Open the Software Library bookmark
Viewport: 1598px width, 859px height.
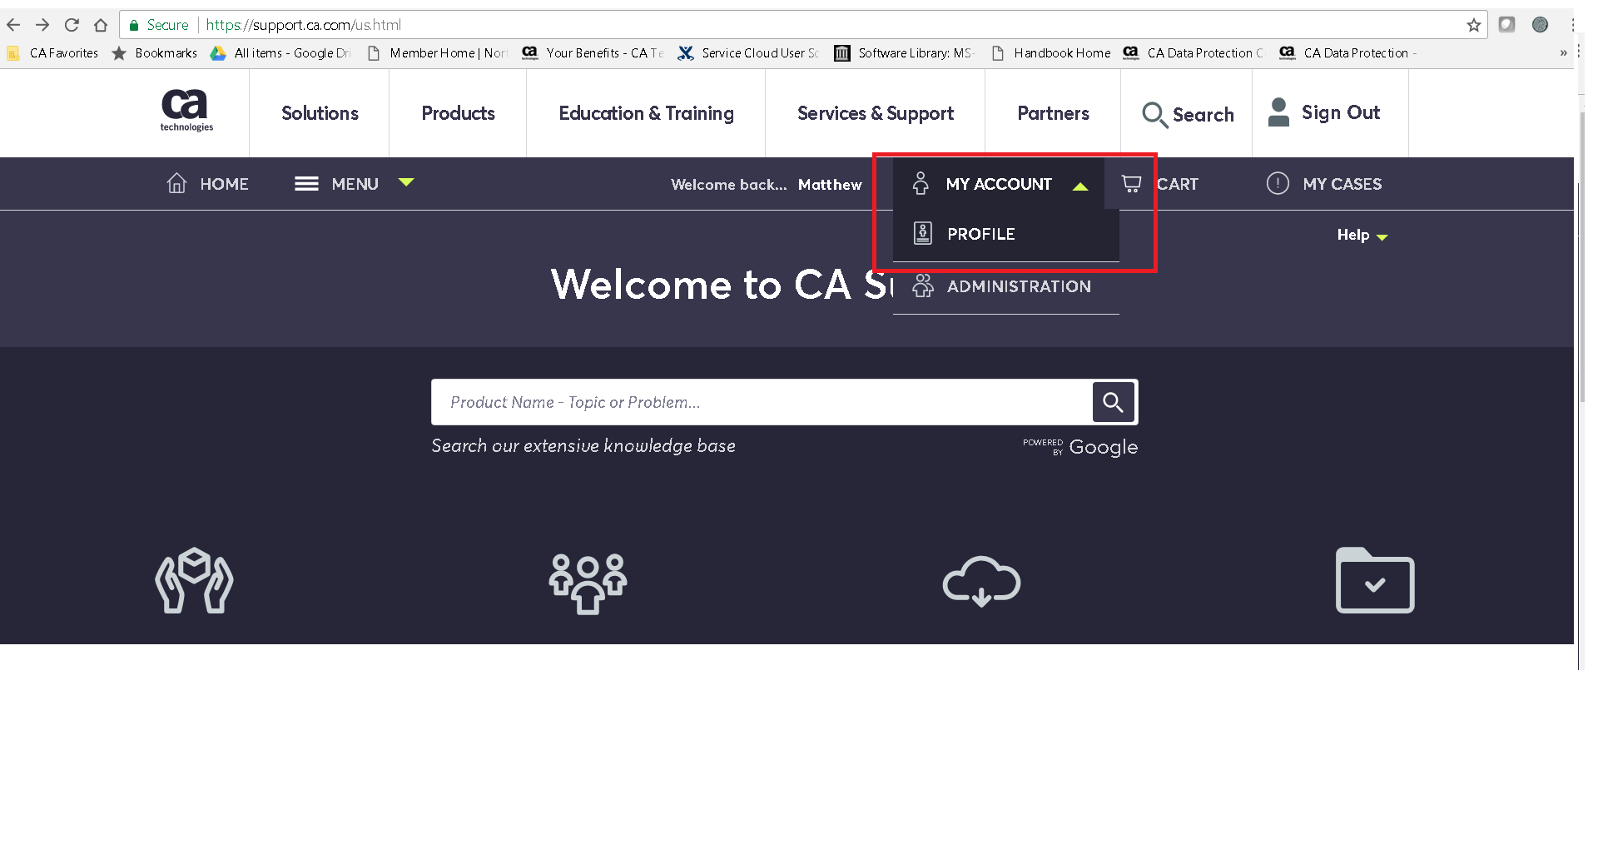(904, 53)
